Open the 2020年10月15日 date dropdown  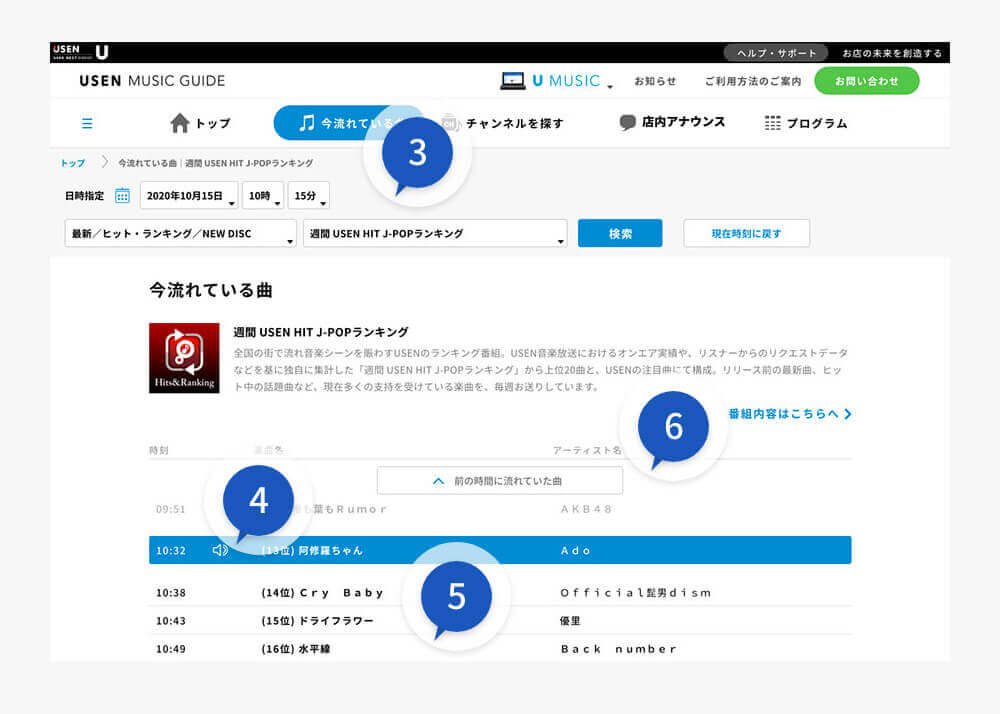(x=189, y=195)
